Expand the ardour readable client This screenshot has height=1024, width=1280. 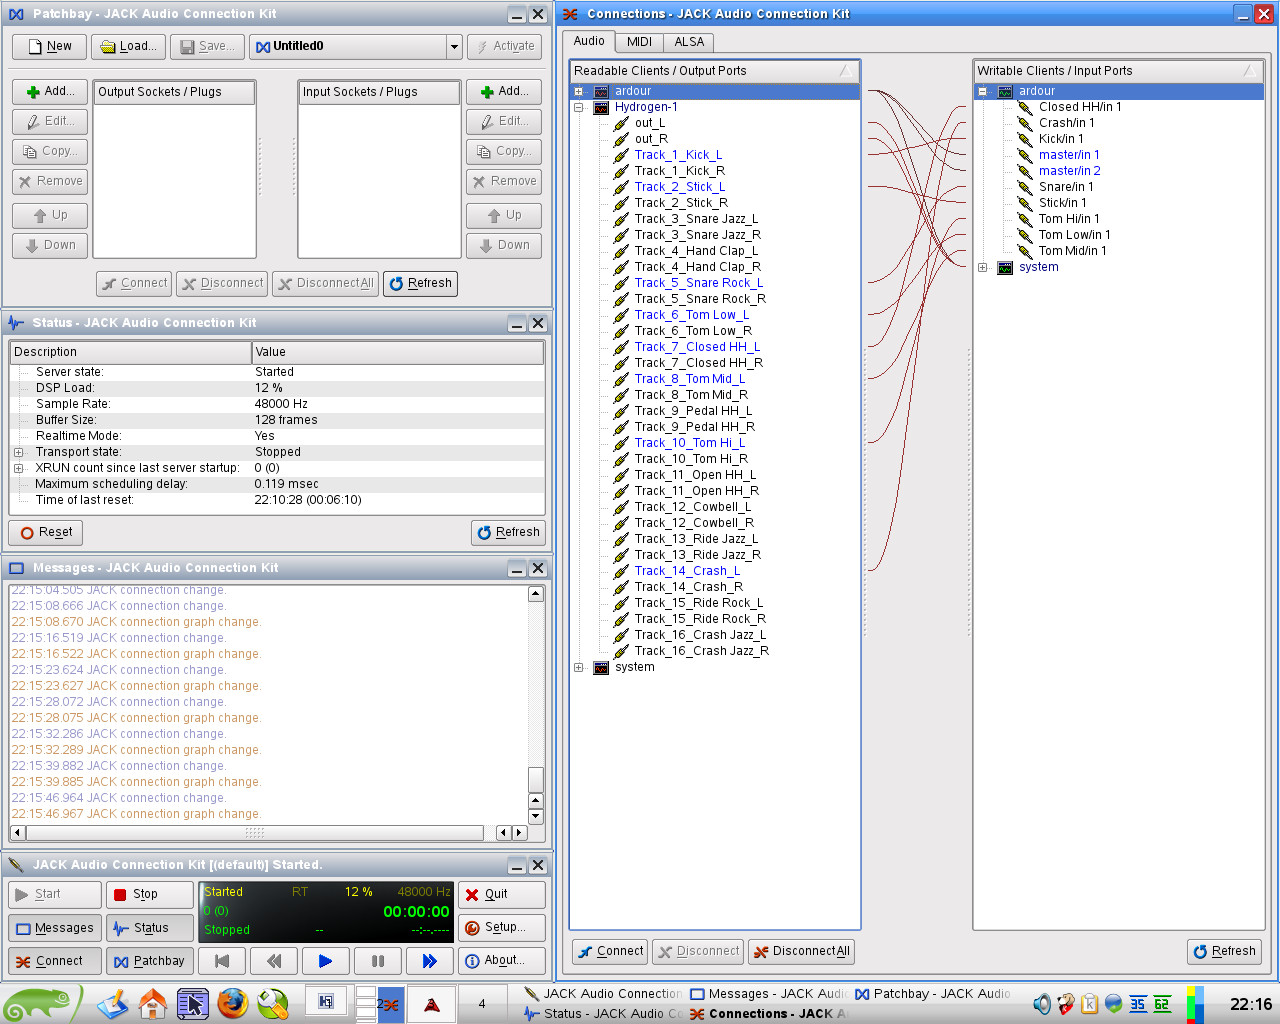coord(578,91)
